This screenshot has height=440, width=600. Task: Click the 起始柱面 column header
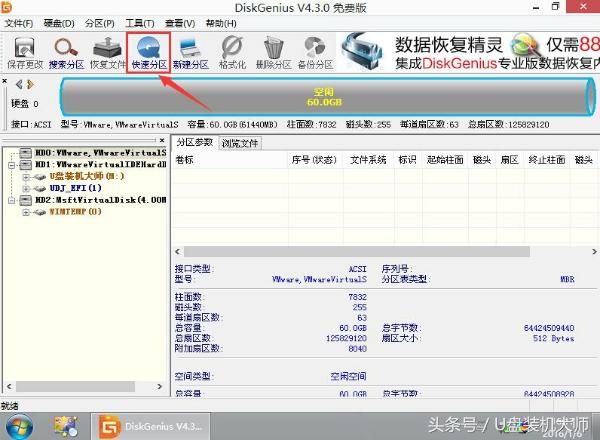[445, 160]
